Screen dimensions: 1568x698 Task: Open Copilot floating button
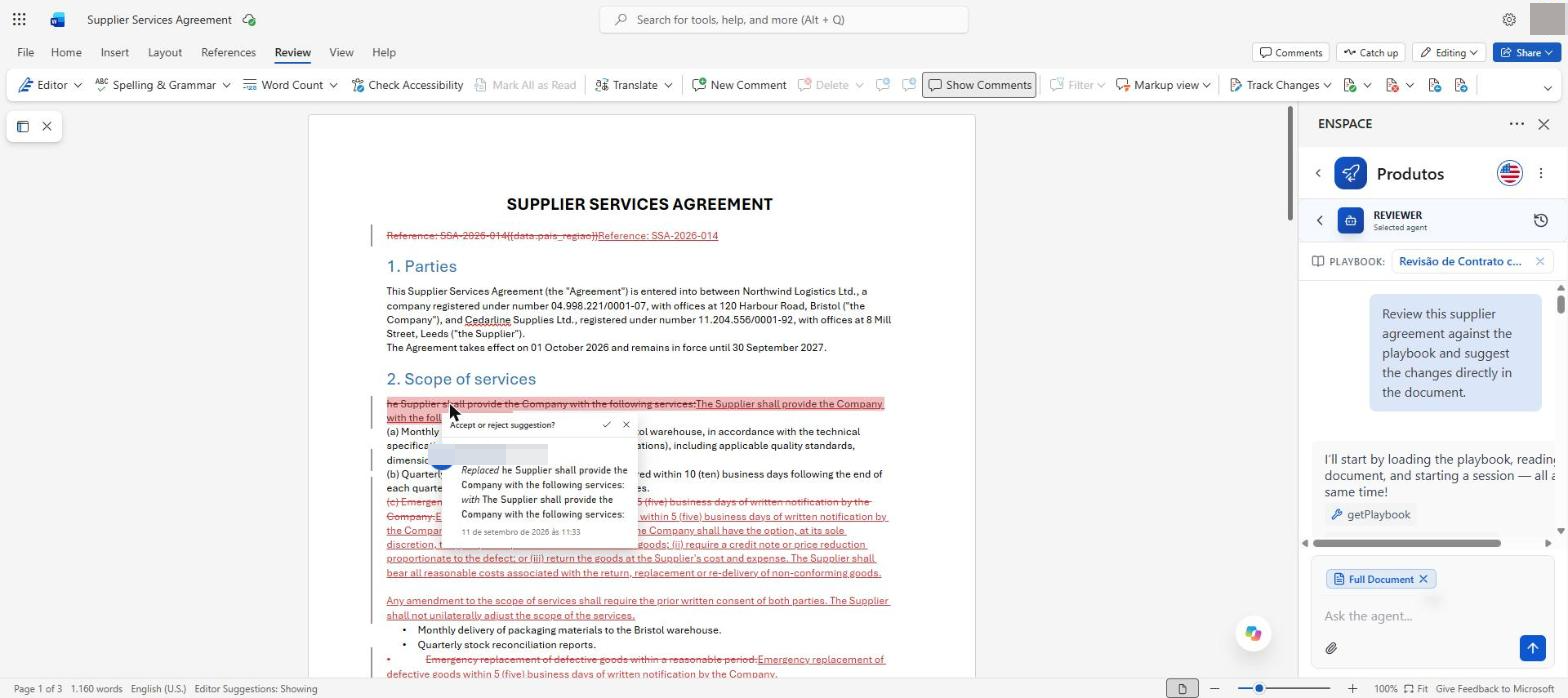pos(1253,633)
